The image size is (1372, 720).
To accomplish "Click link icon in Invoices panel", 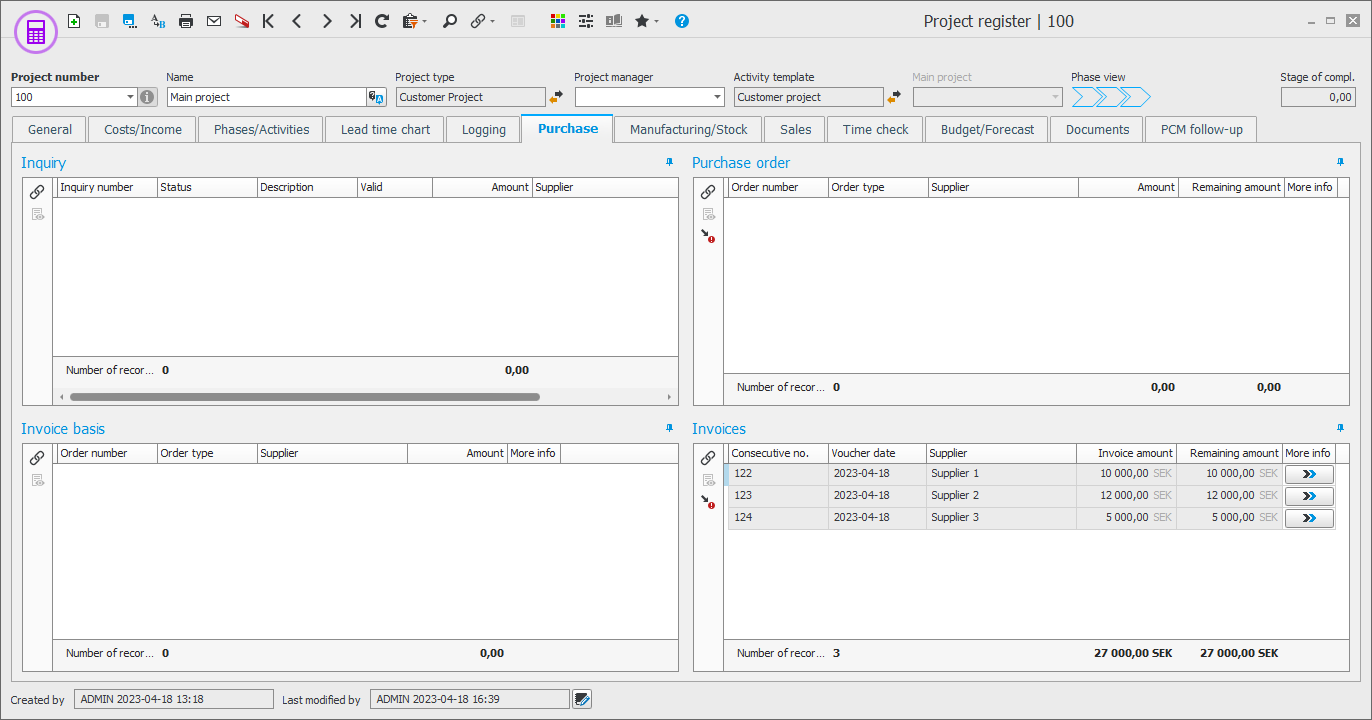I will pyautogui.click(x=708, y=457).
